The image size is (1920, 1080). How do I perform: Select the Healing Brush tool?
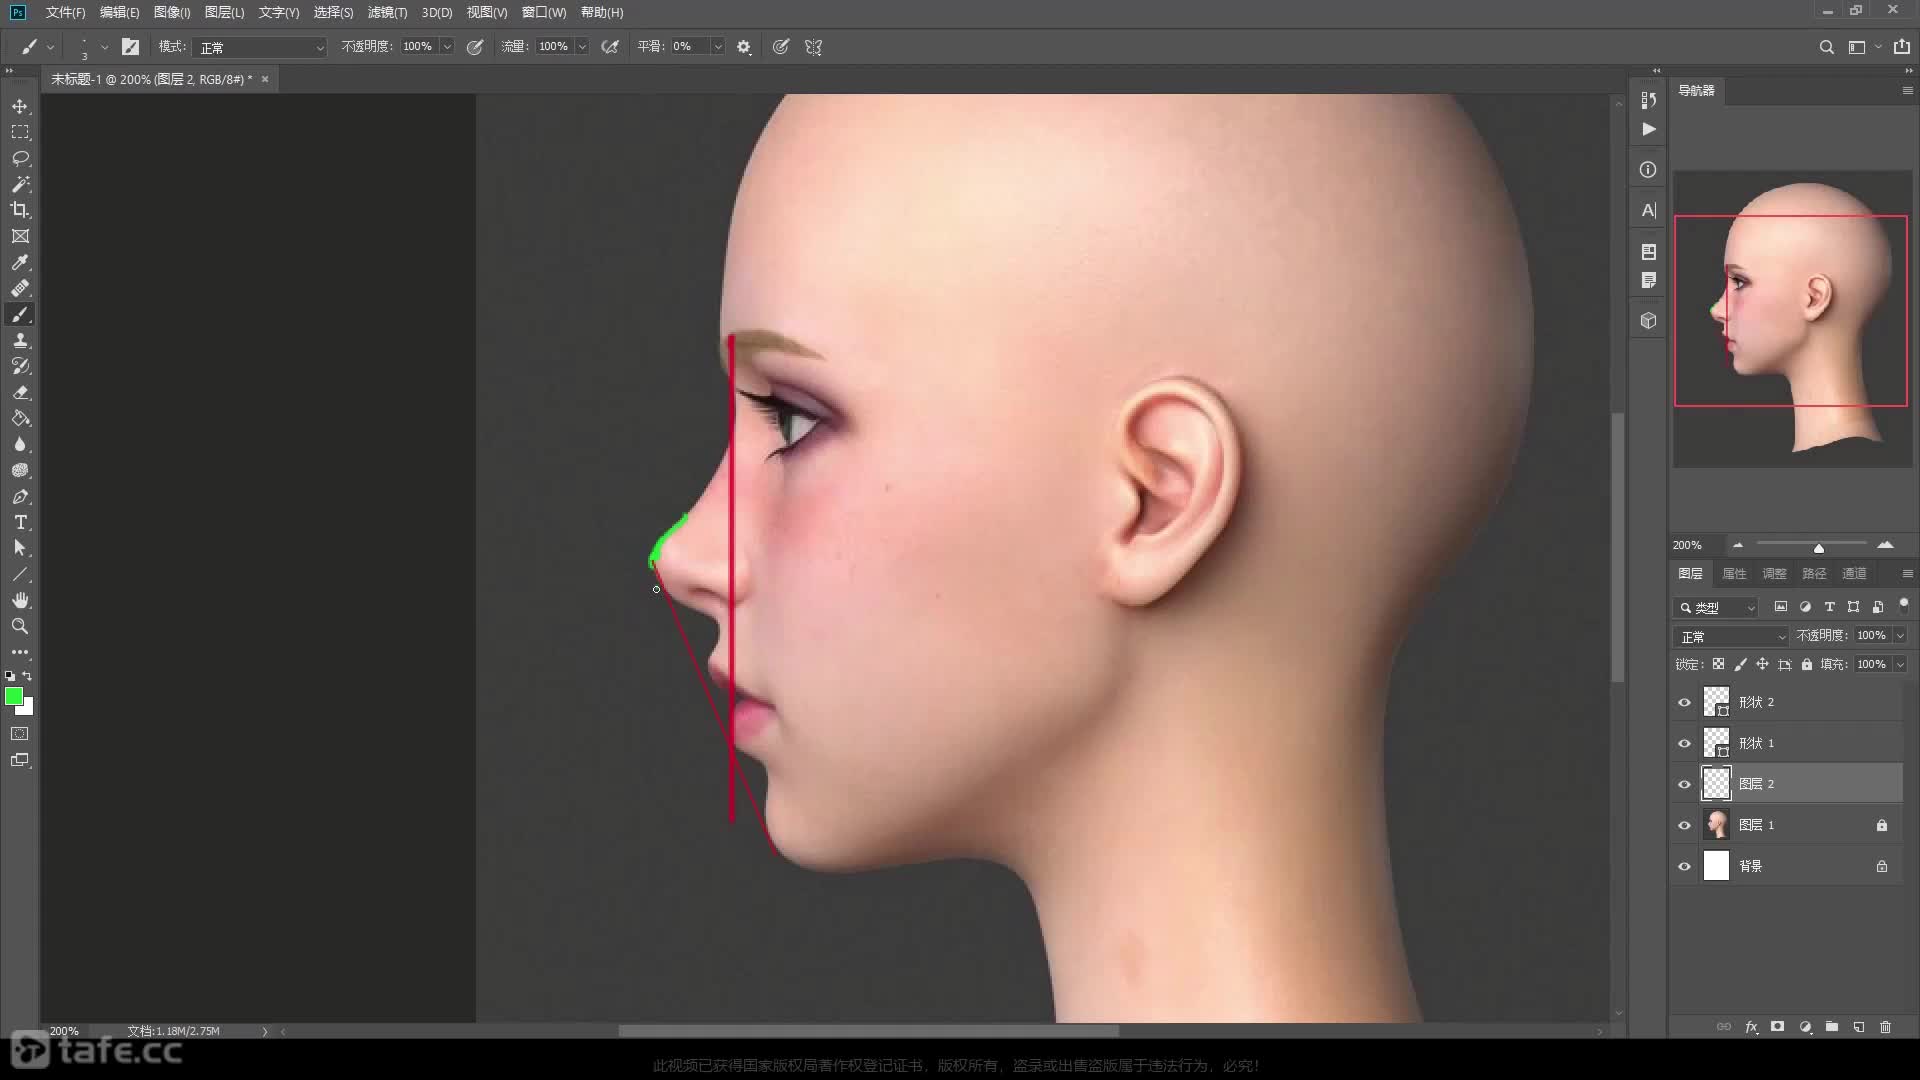[x=20, y=288]
